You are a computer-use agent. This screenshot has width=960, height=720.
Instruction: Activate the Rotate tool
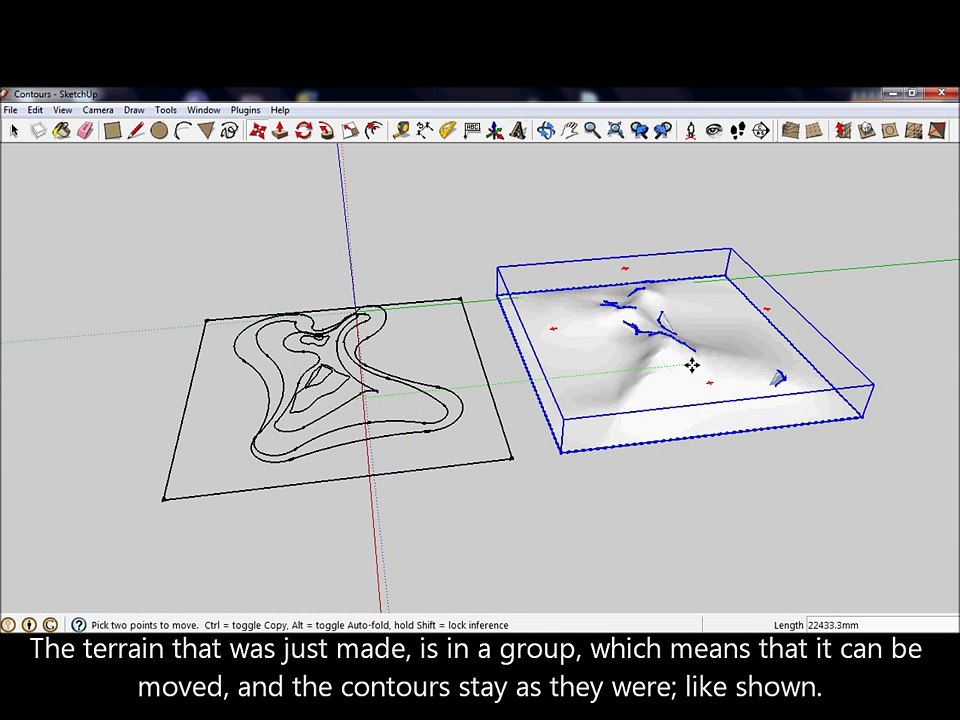tap(303, 130)
